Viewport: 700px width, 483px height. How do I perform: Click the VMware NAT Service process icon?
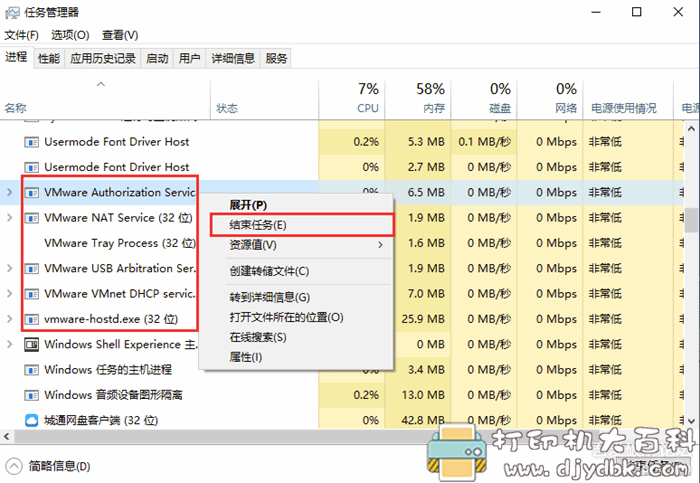(31, 218)
